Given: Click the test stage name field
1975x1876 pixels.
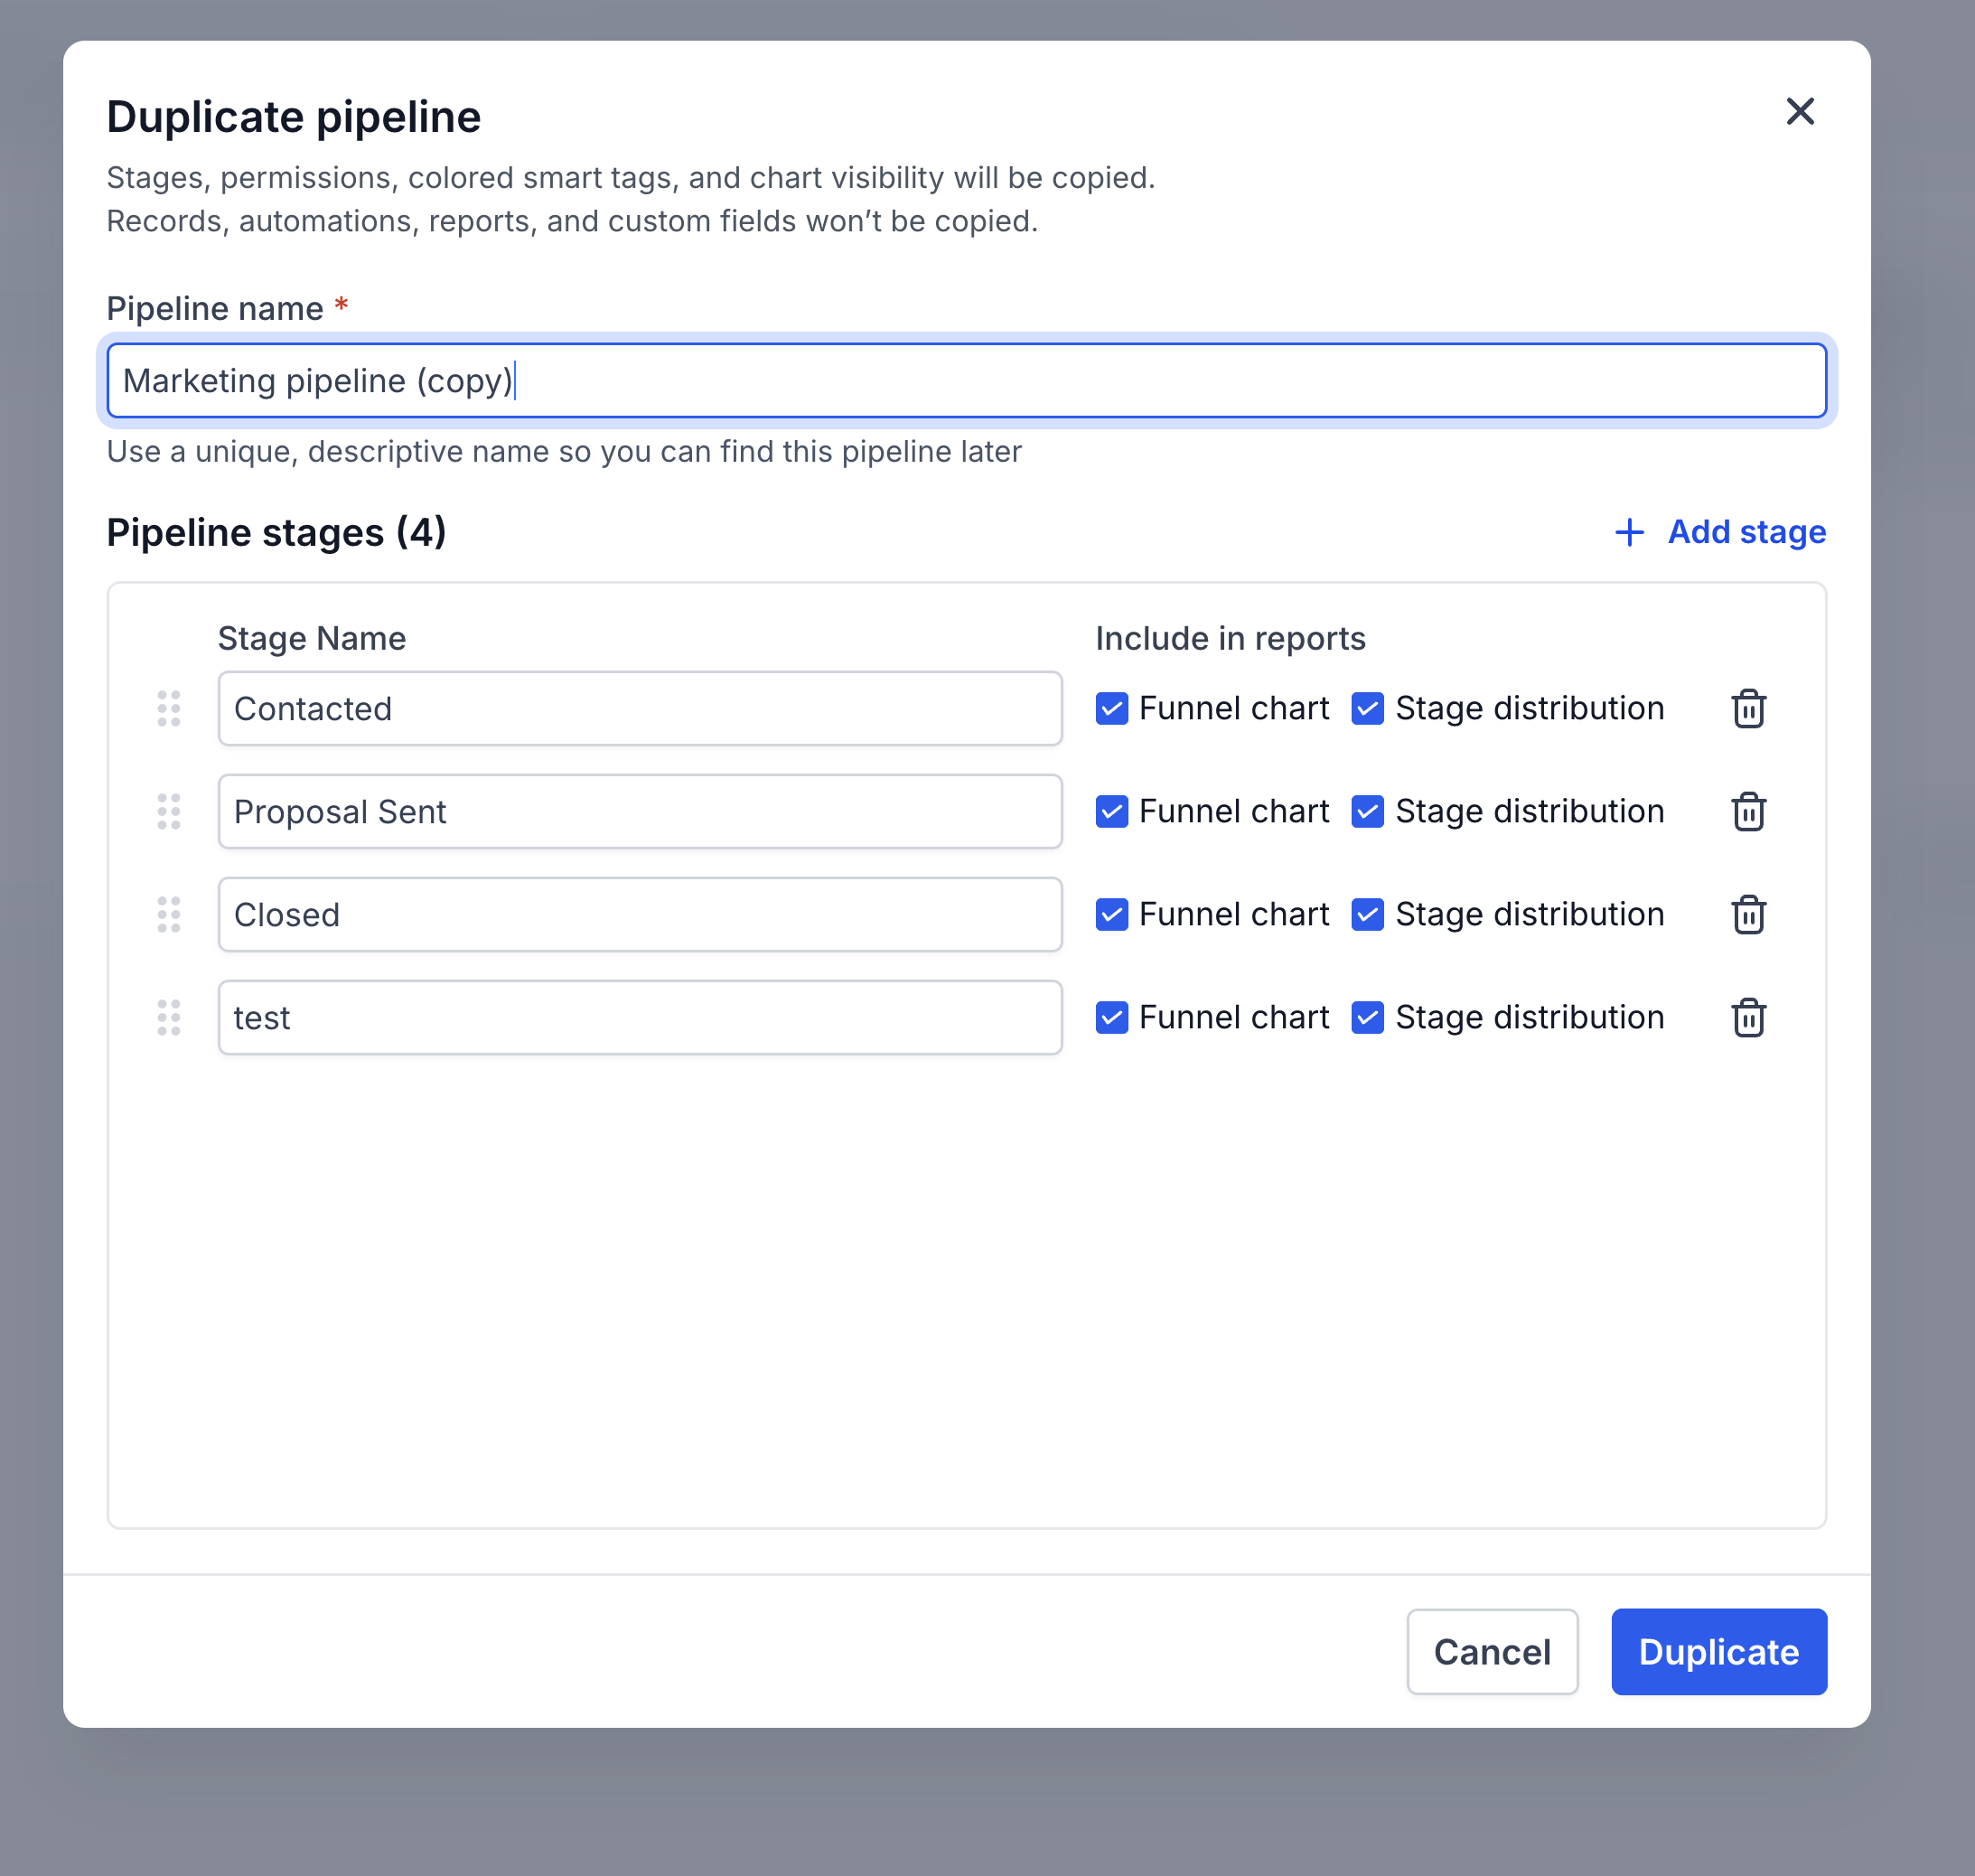Looking at the screenshot, I should click(640, 1018).
